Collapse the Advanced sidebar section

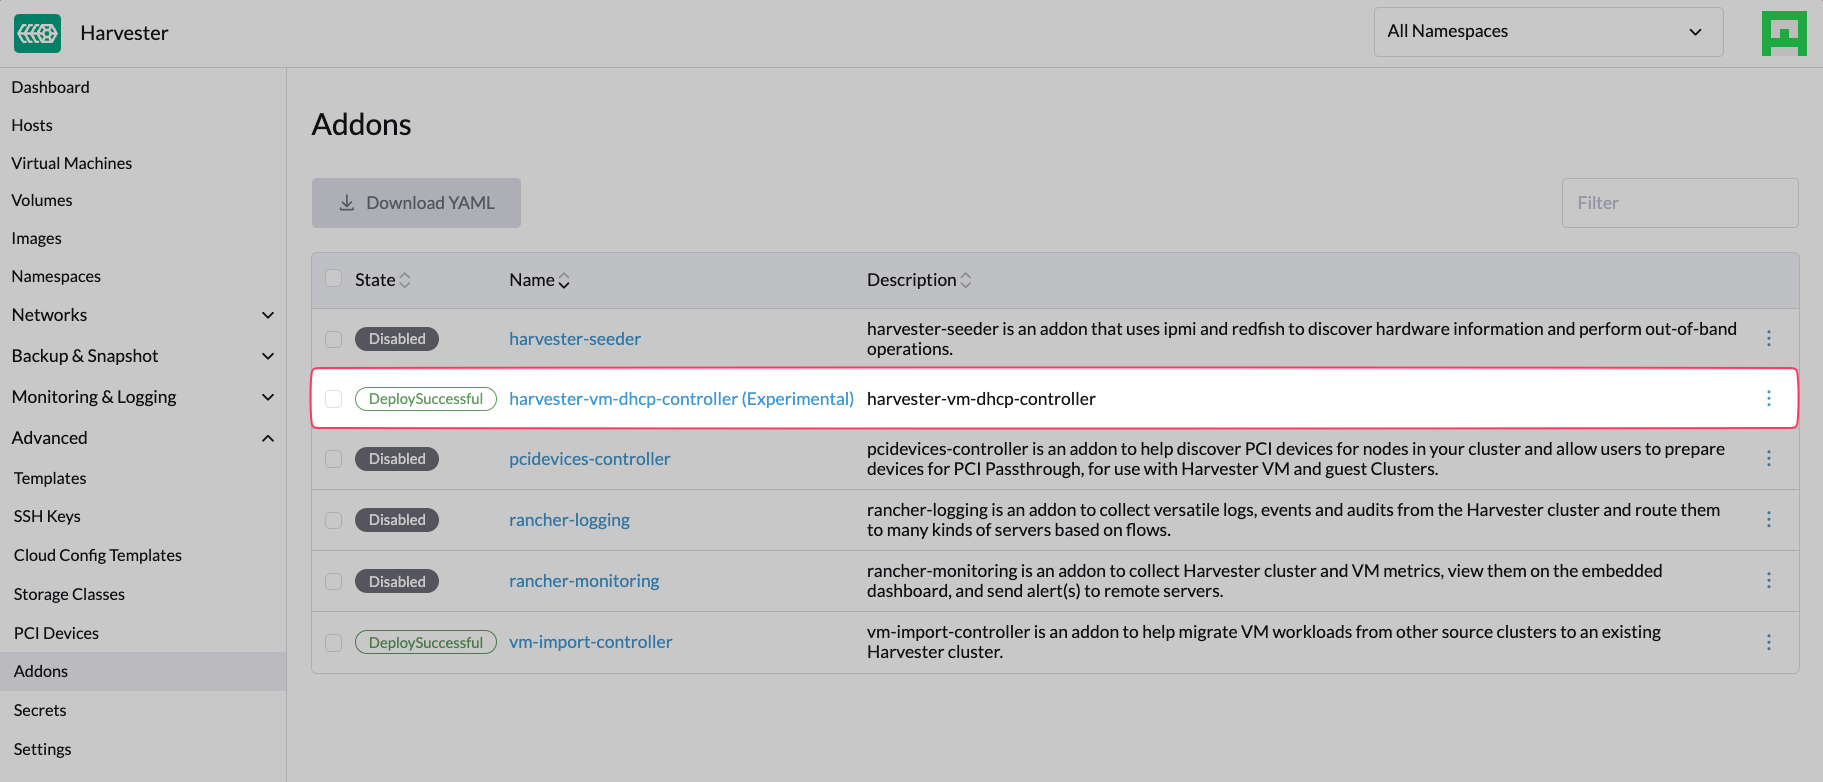(x=267, y=438)
